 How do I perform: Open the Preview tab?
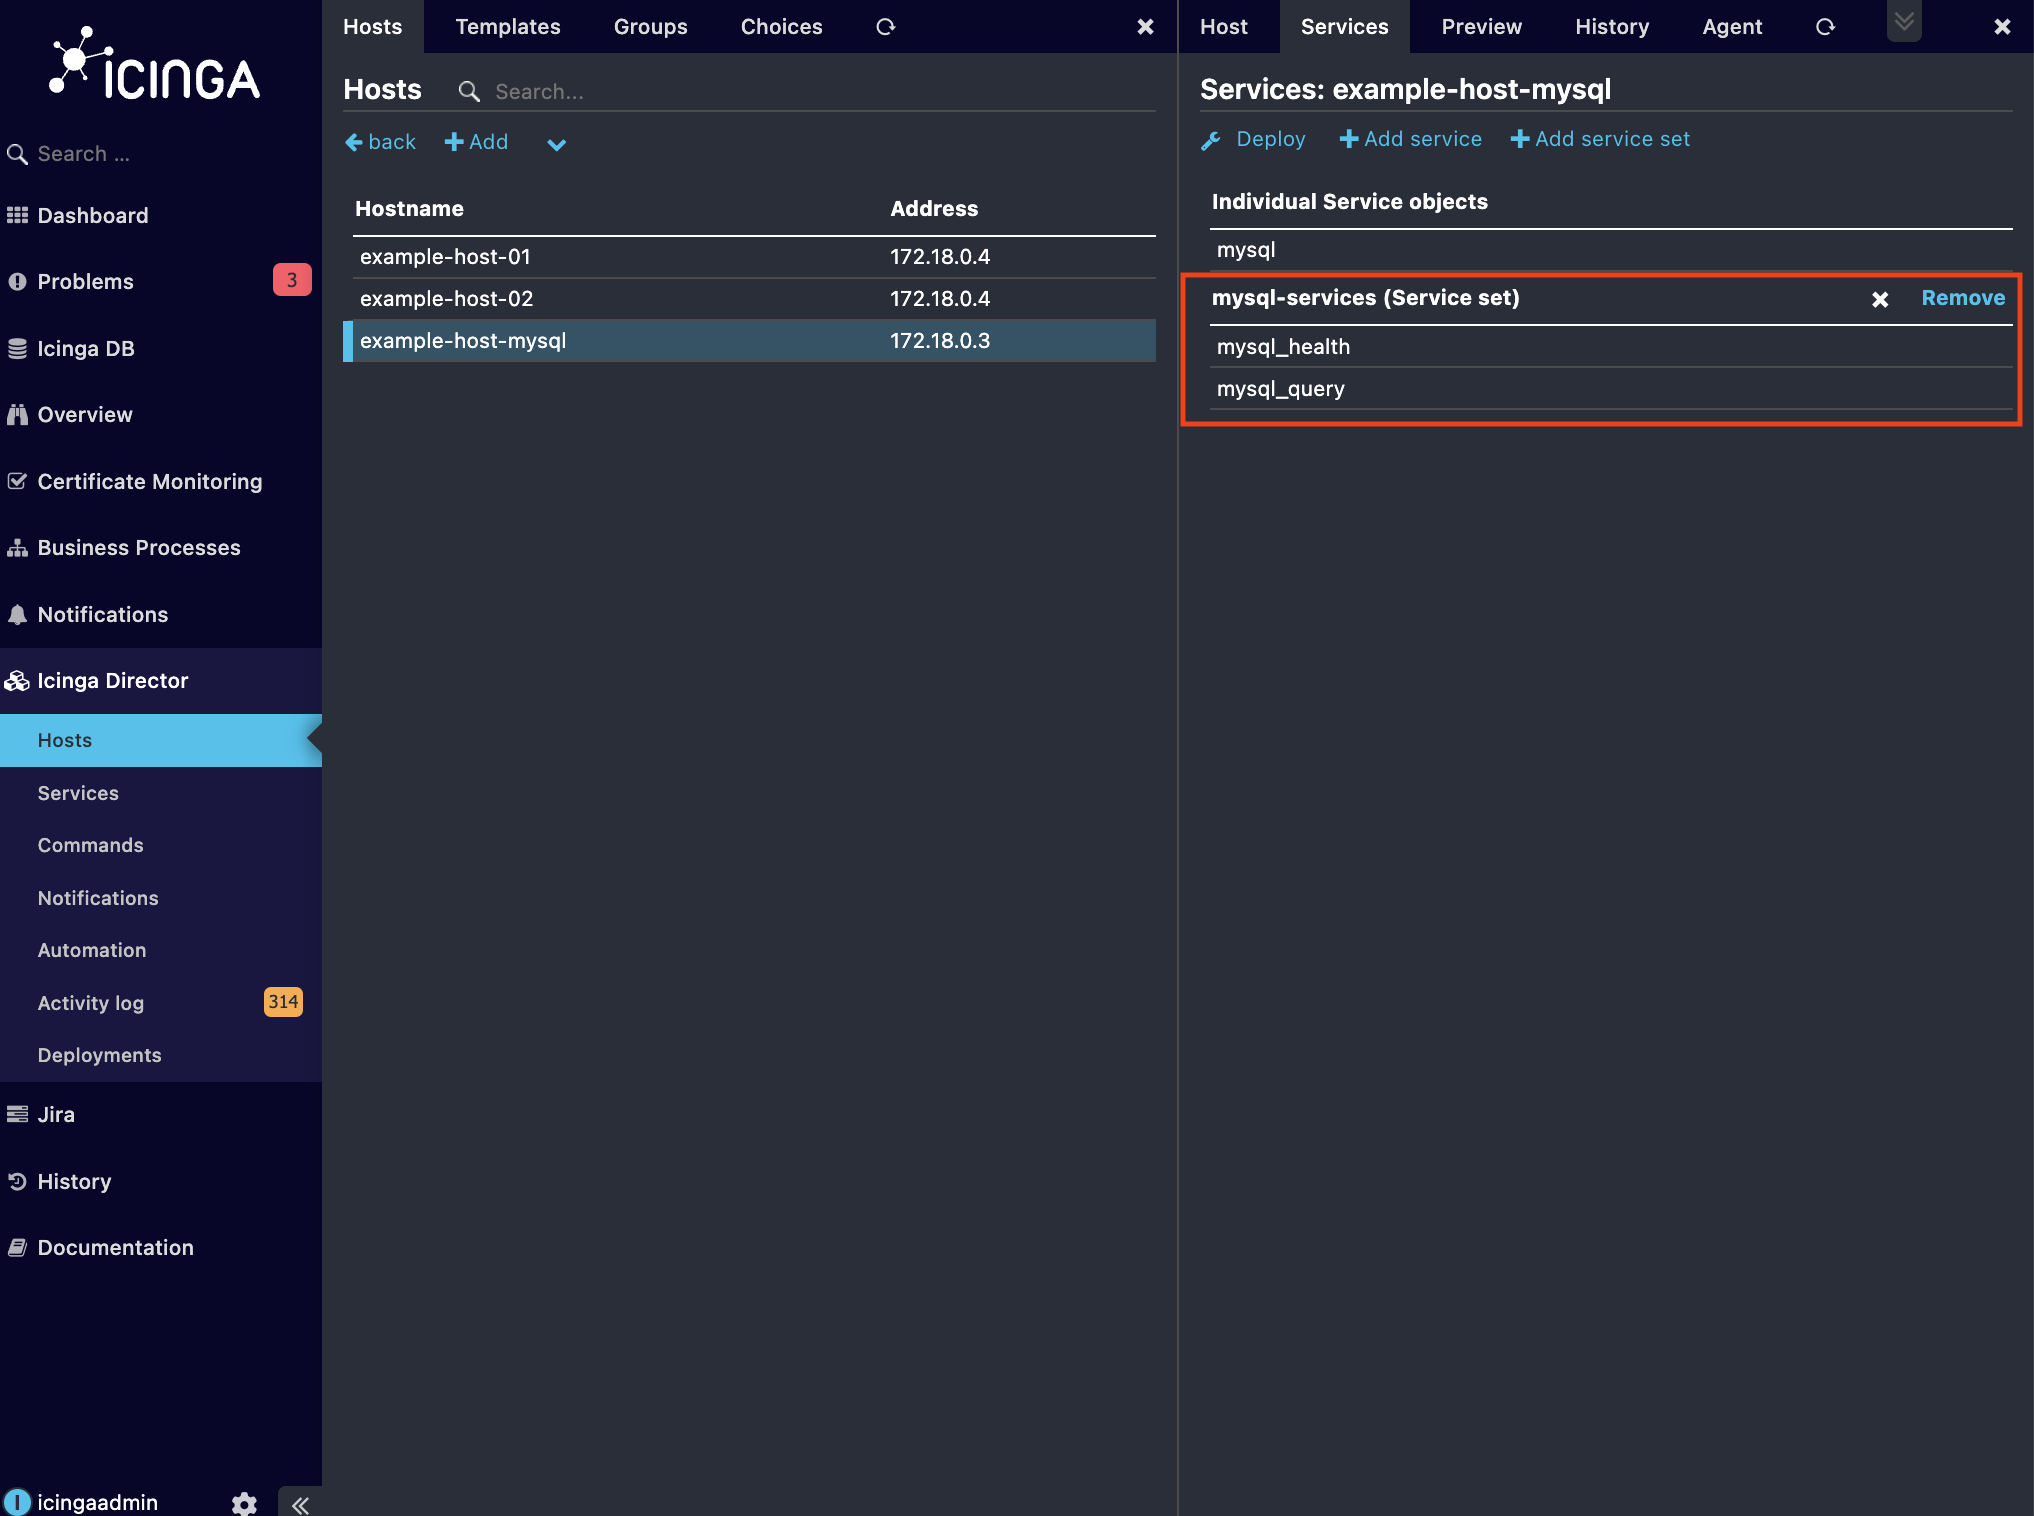point(1482,27)
